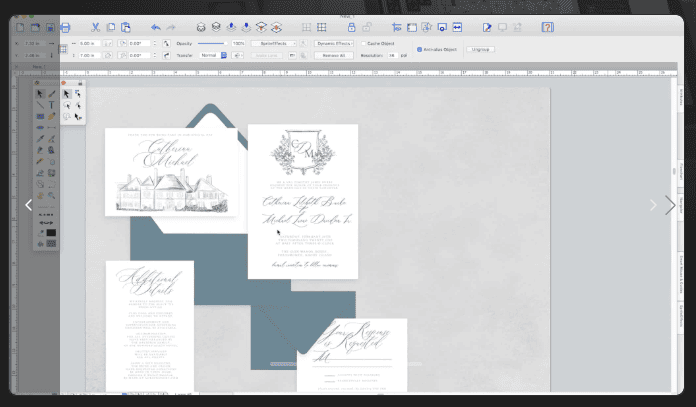
Task: Click the blue Undo arrow
Action: point(156,28)
